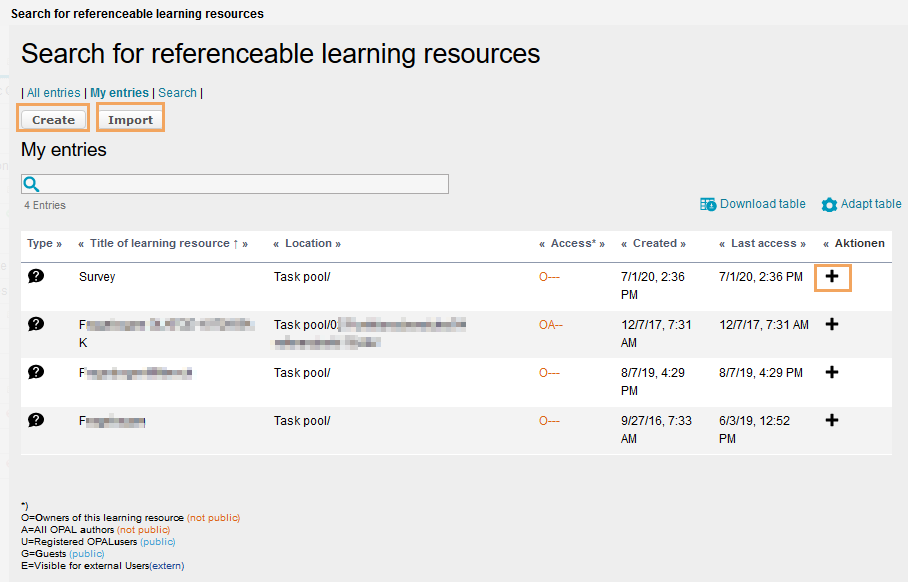Click the Download table icon
The image size is (908, 582).
tap(708, 204)
